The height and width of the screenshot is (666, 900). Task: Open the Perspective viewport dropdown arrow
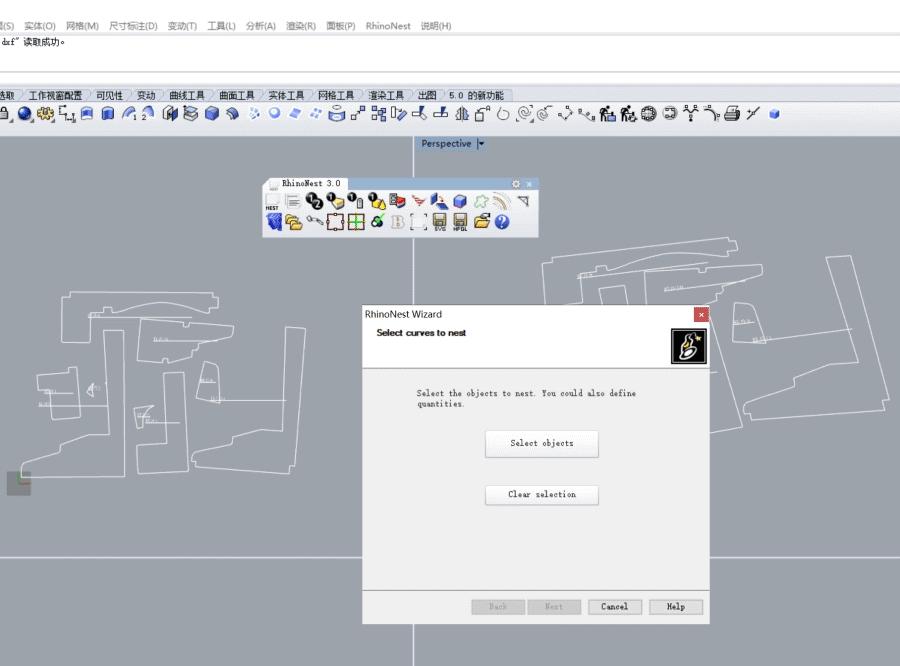coord(481,144)
